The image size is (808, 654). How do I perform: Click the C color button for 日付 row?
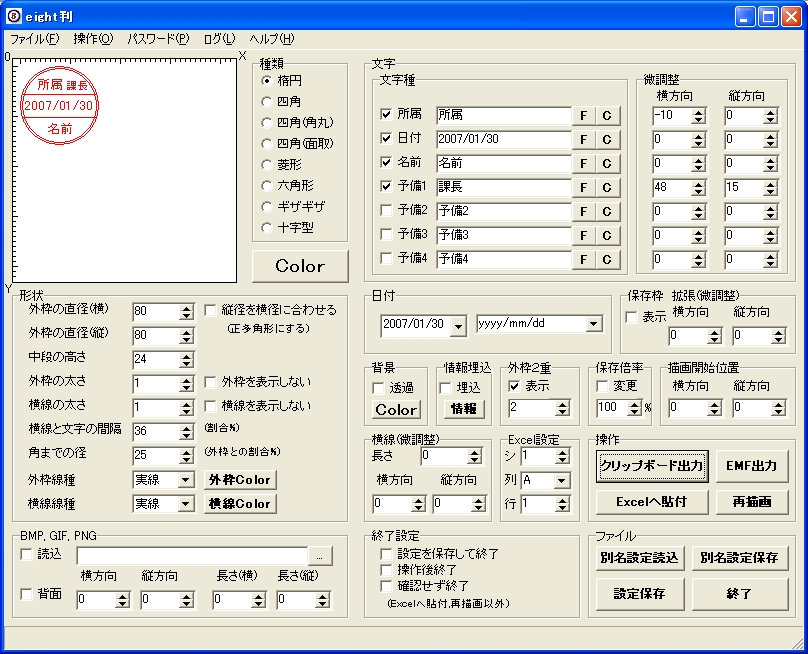[x=607, y=140]
